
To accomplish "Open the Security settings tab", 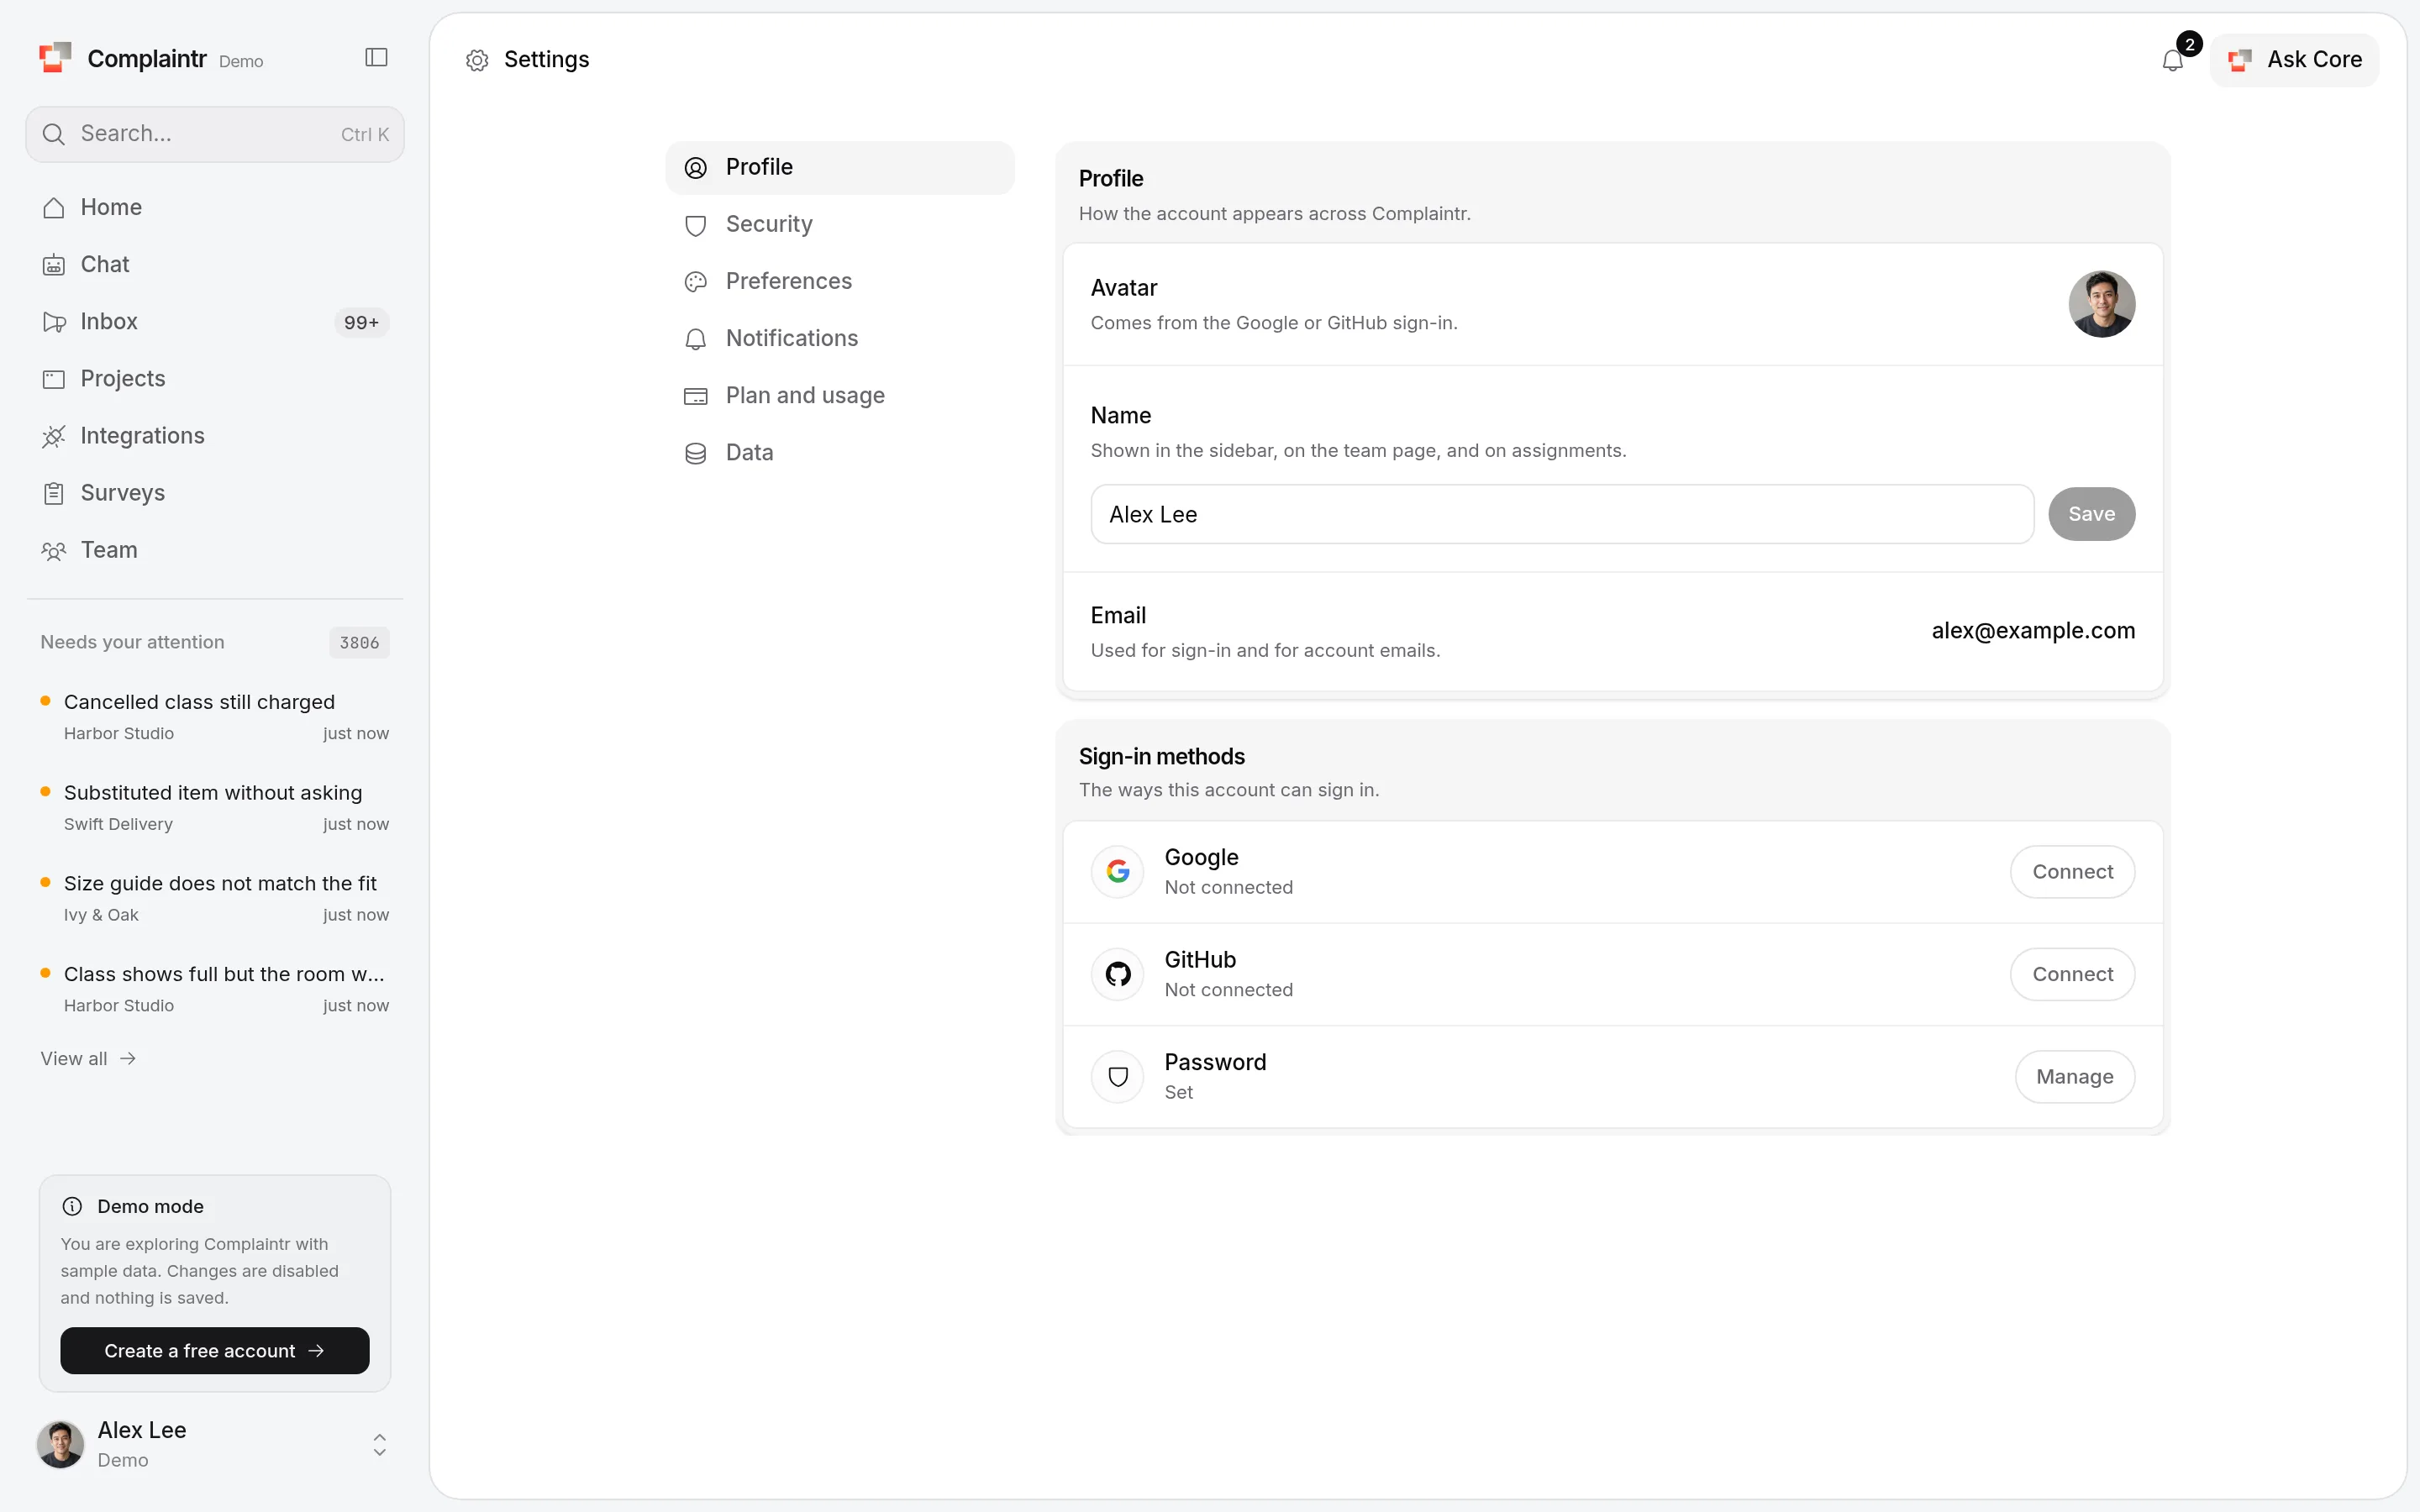I will [x=840, y=224].
